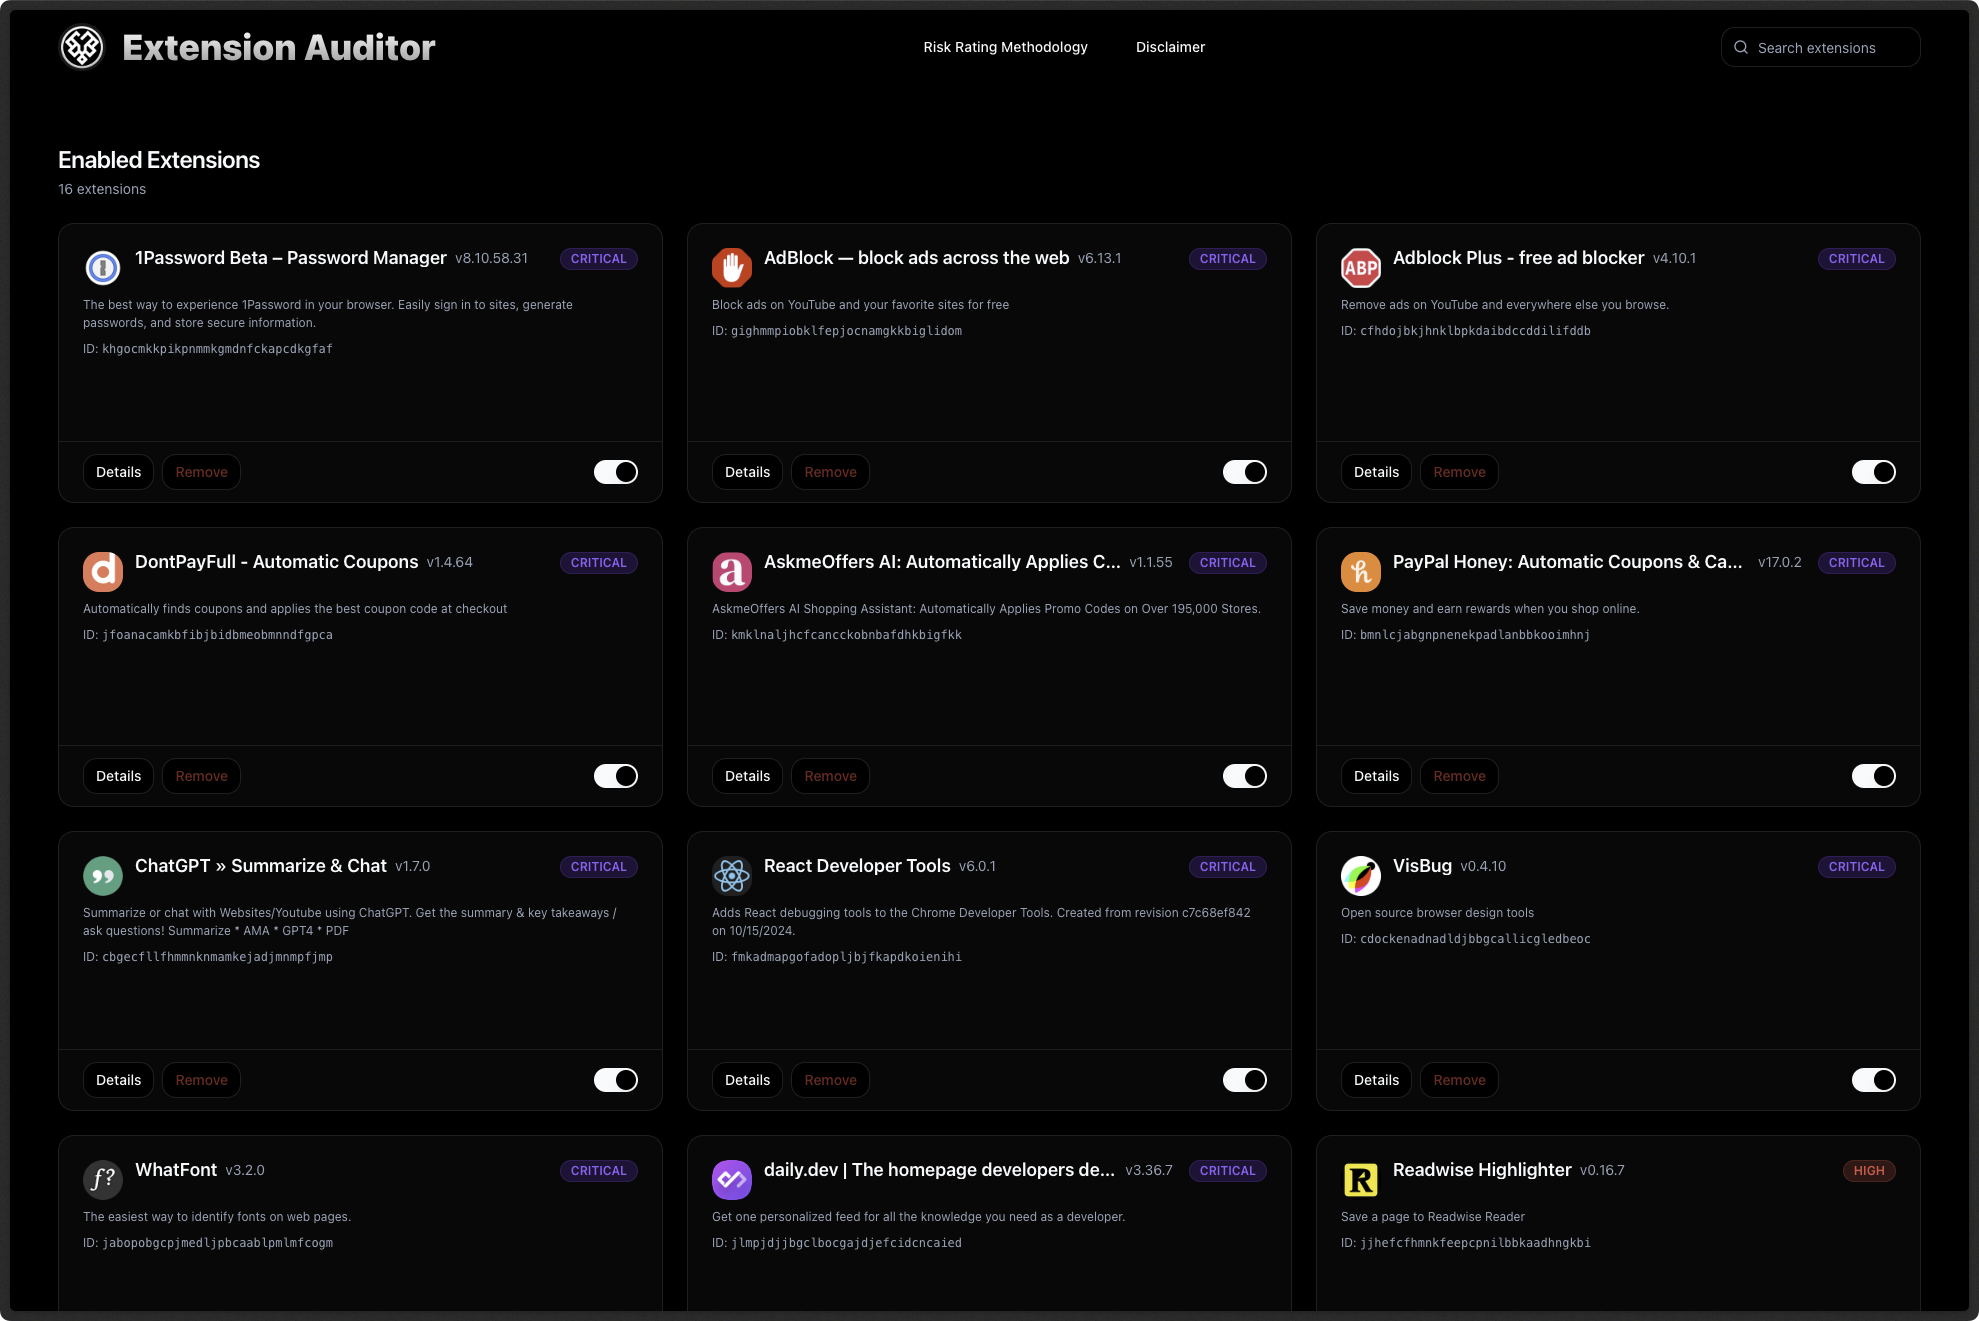This screenshot has height=1321, width=1979.
Task: Click the '16 extensions' count text
Action: pos(102,189)
